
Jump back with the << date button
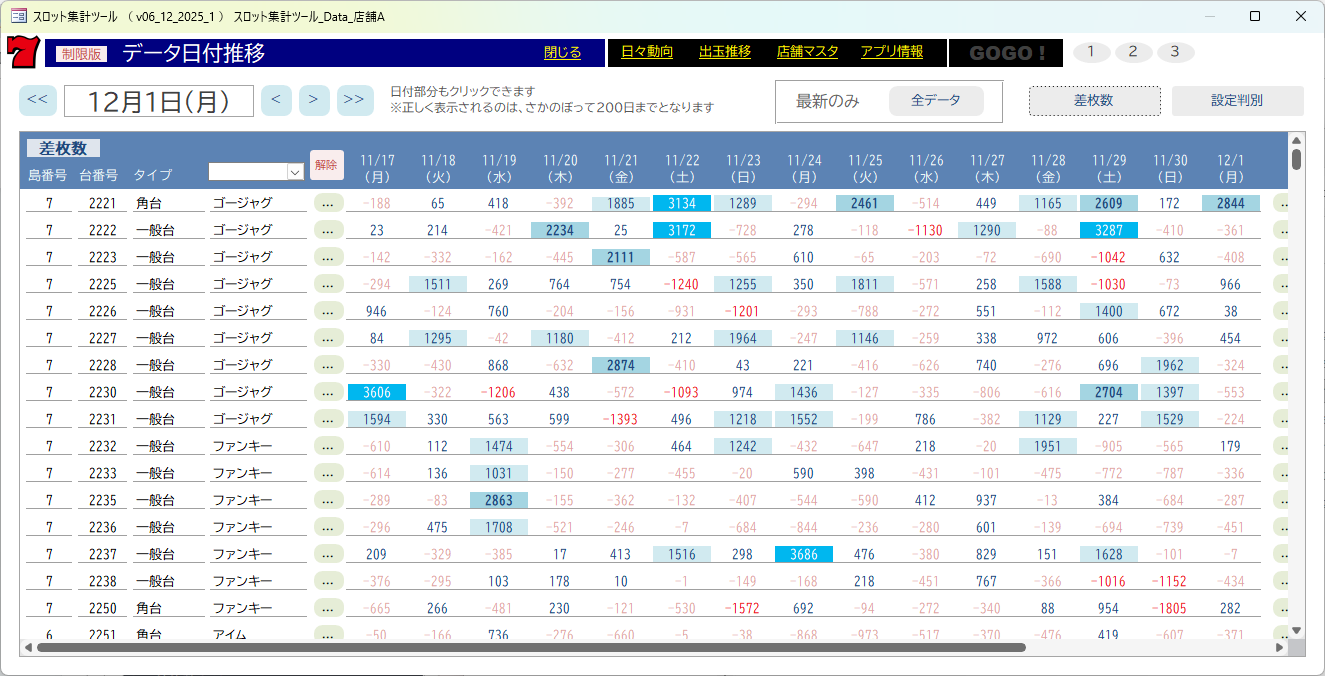(37, 100)
